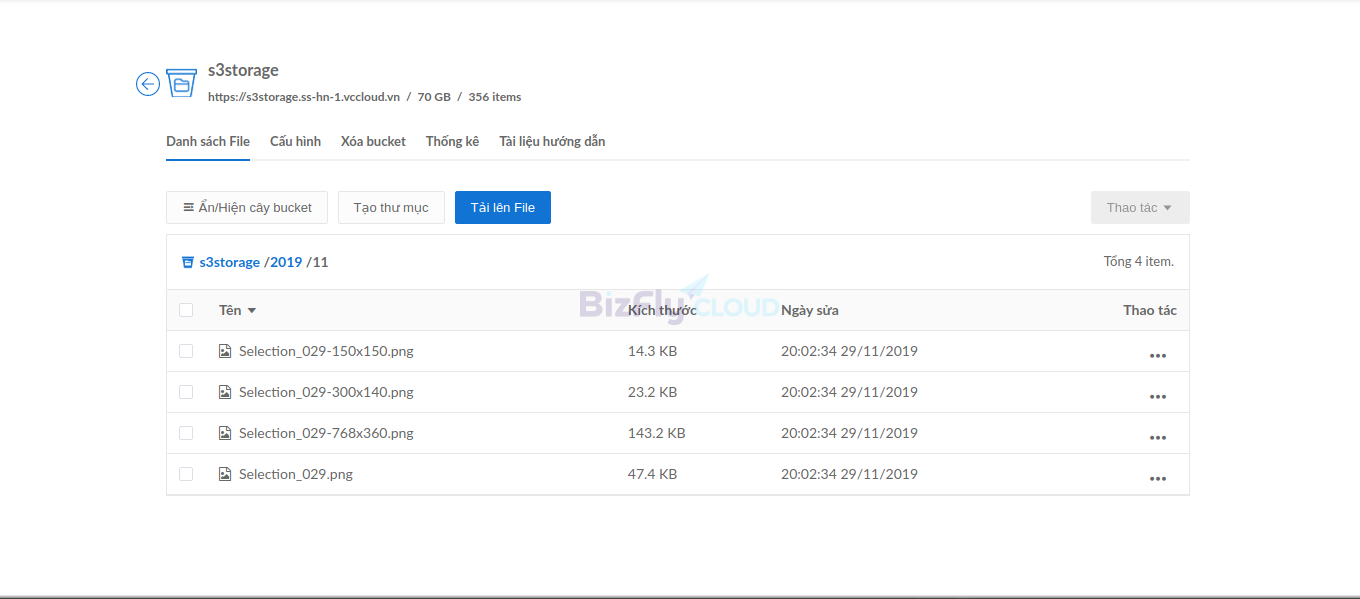1360x599 pixels.
Task: Open three-dot actions for Selection_029-768x360.png
Action: pyautogui.click(x=1157, y=438)
